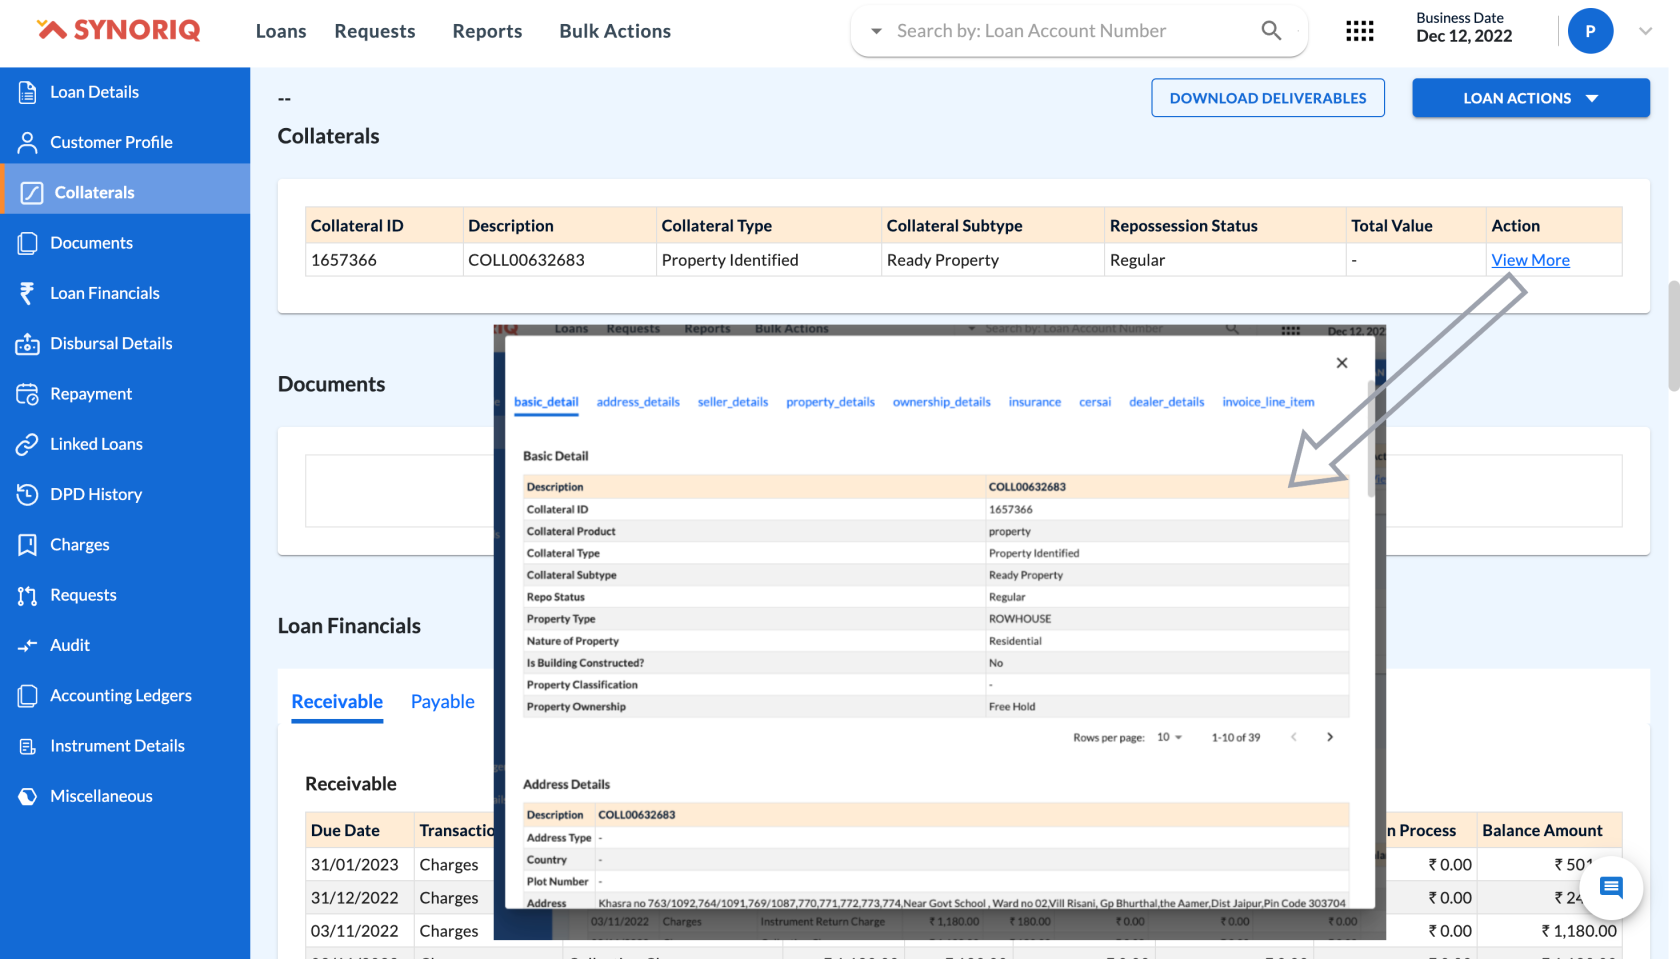Image resolution: width=1680 pixels, height=959 pixels.
Task: Click the Synoriq logo
Action: click(118, 30)
